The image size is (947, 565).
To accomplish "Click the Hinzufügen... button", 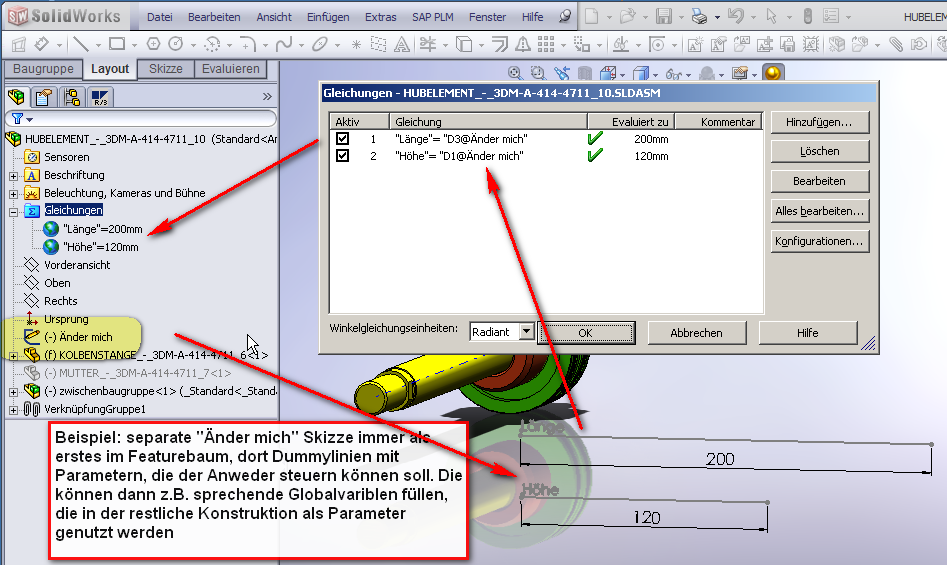I will tap(820, 122).
